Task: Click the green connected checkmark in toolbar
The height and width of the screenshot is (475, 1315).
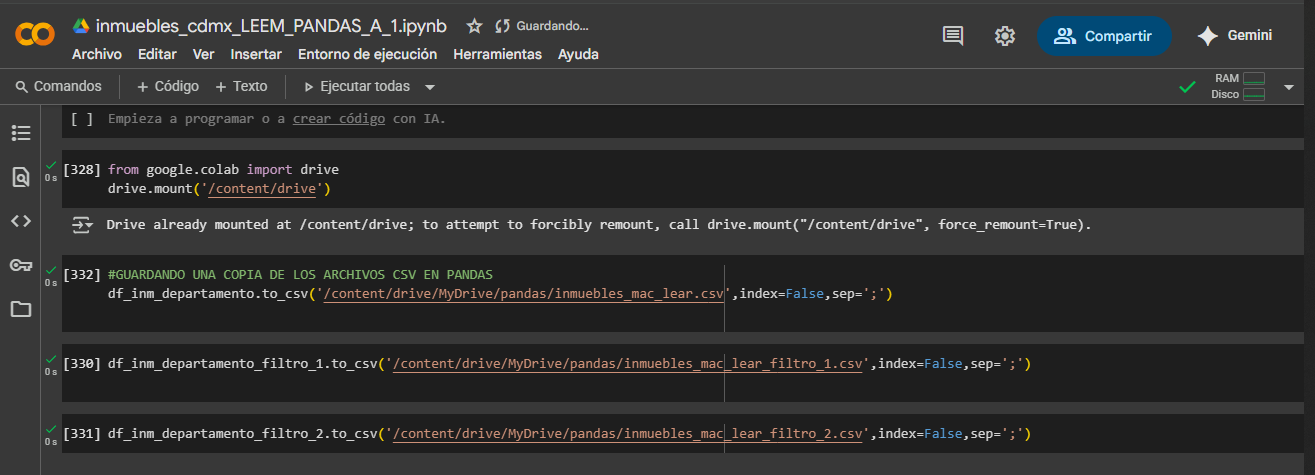Action: coord(1187,87)
